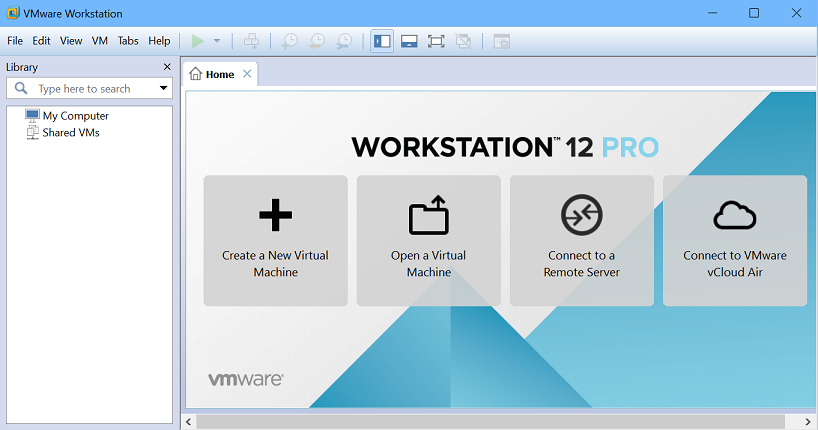
Task: Expand the library search filter dropdown
Action: (163, 89)
